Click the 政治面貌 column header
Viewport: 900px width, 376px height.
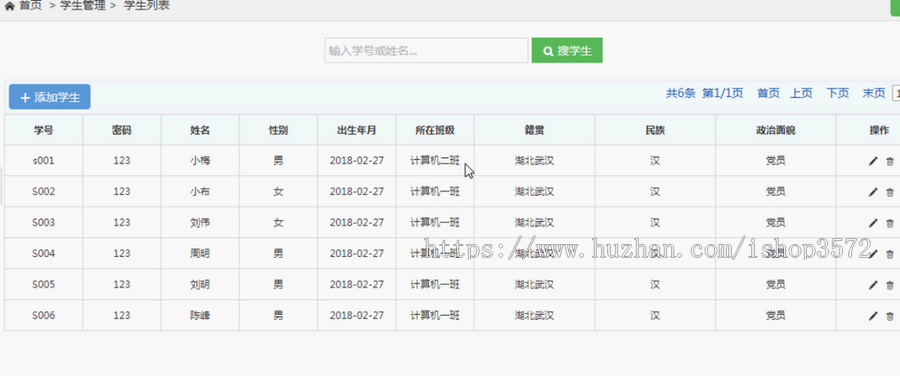pyautogui.click(x=775, y=130)
